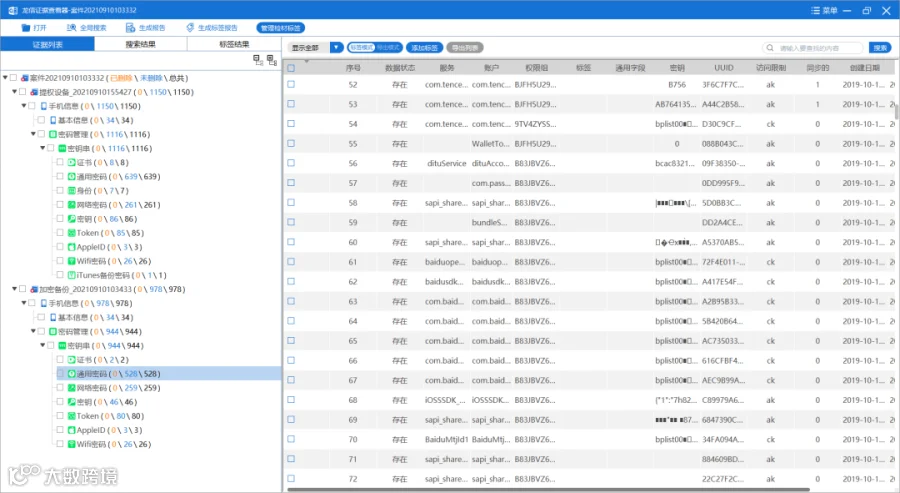Switch to the 搜索结果 tab

point(141,44)
